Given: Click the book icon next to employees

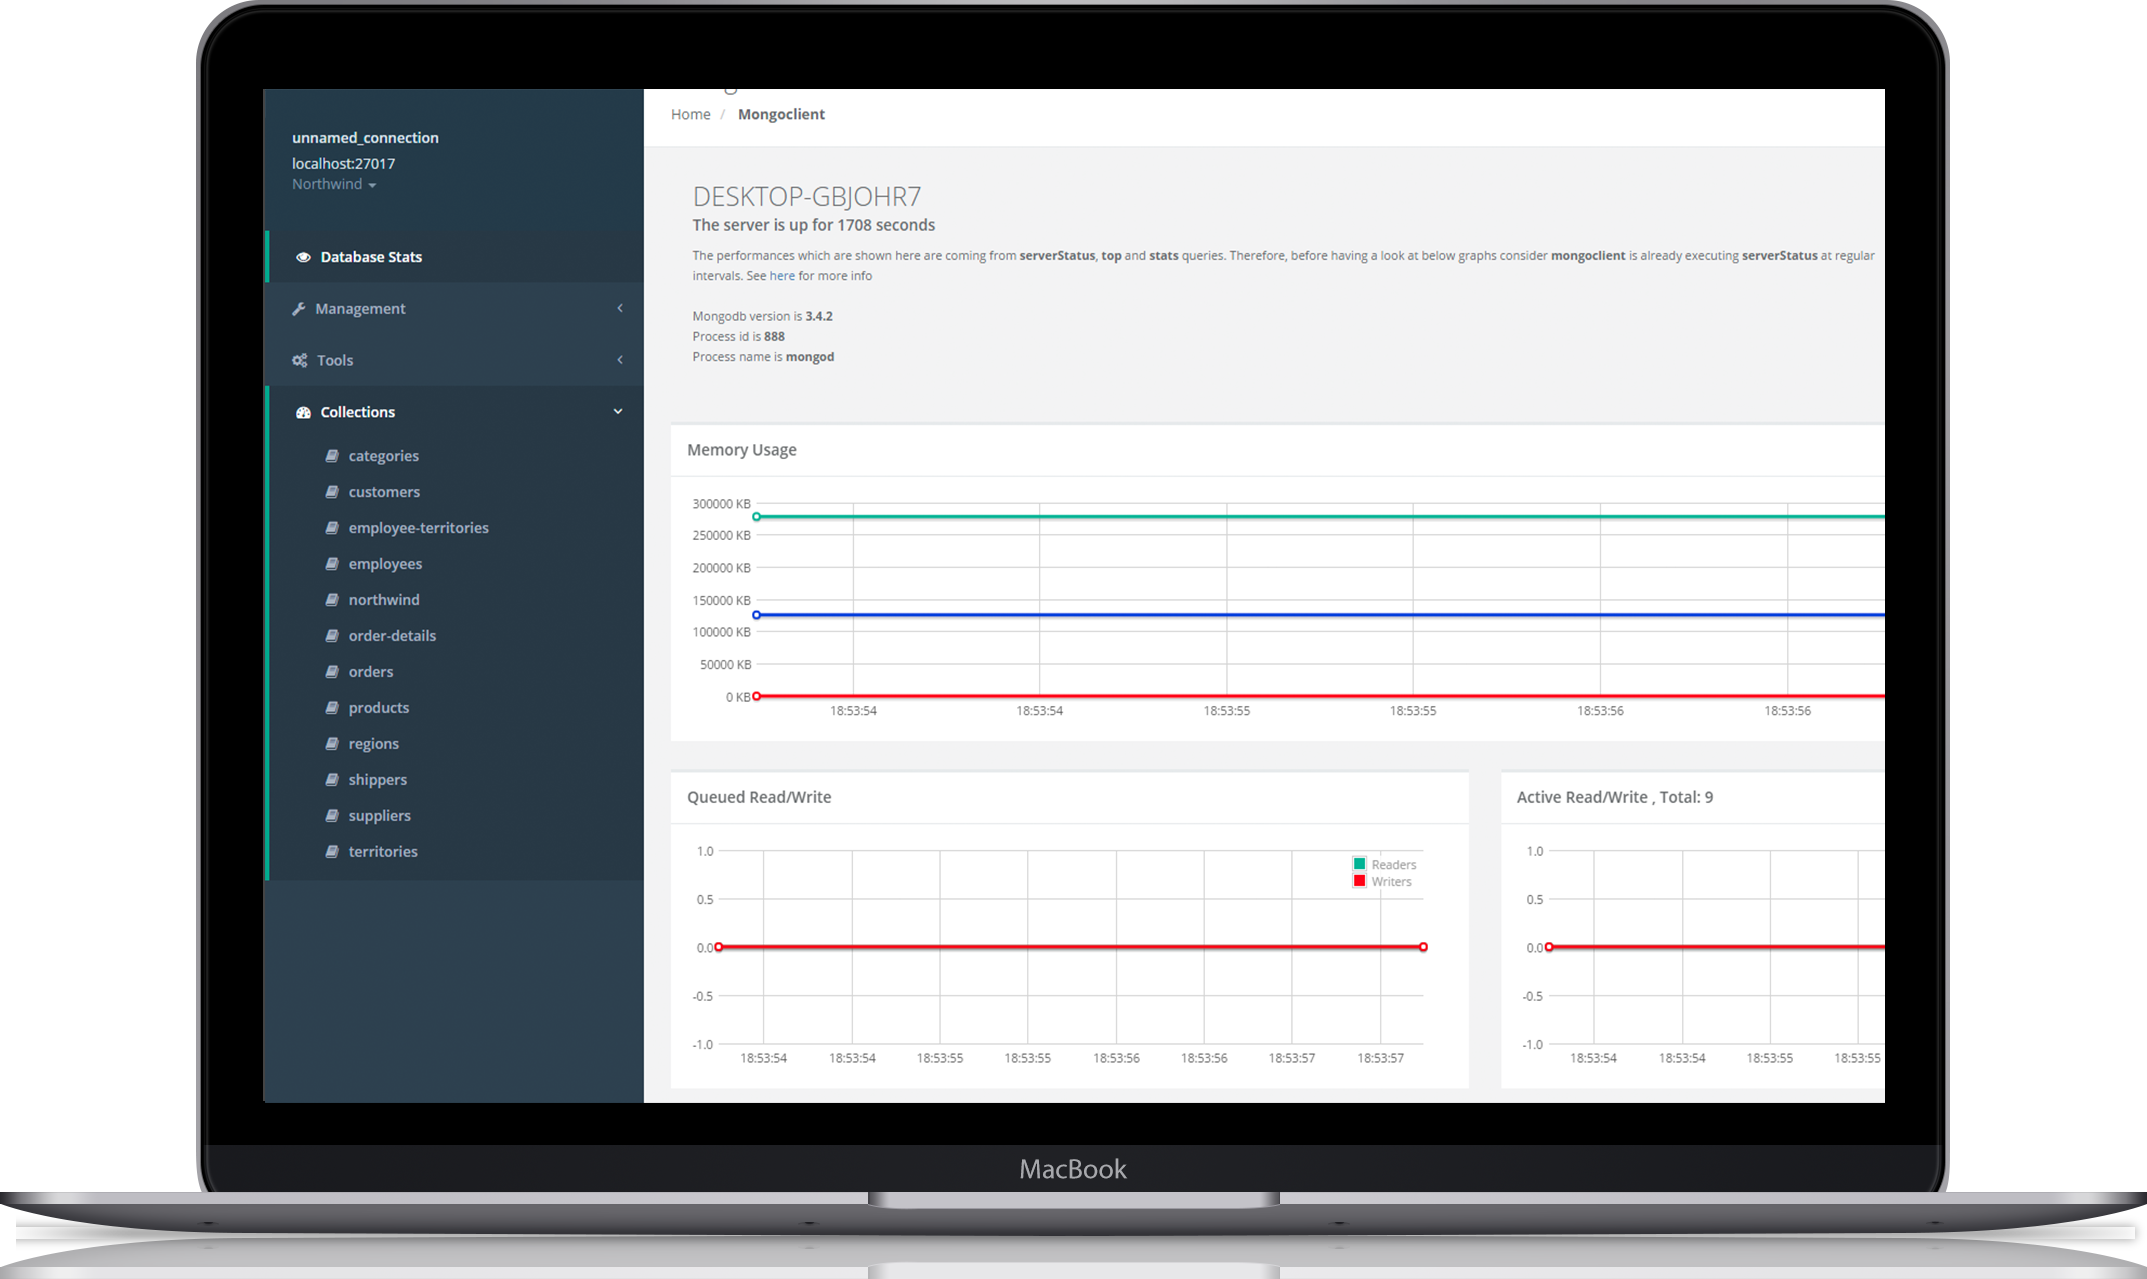Looking at the screenshot, I should tap(332, 563).
